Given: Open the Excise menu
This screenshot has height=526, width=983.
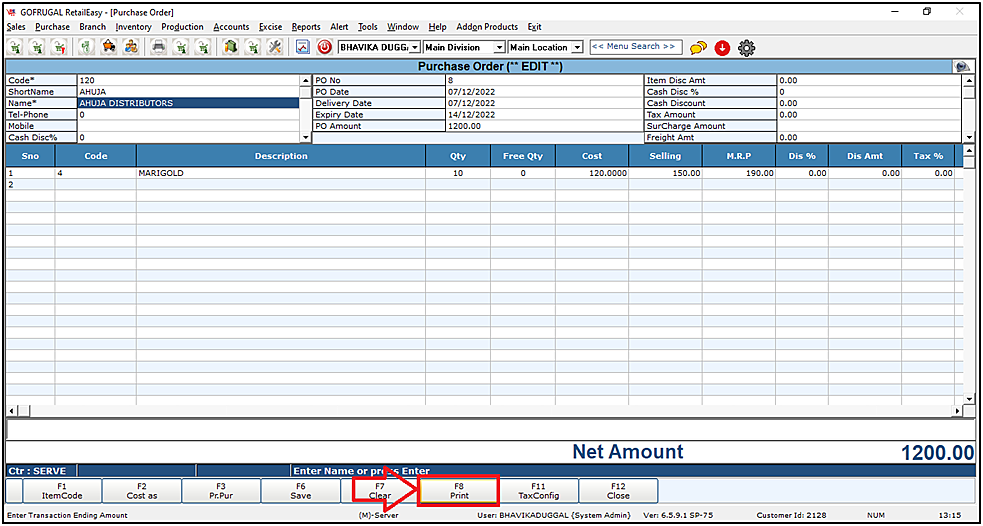Looking at the screenshot, I should [x=270, y=27].
